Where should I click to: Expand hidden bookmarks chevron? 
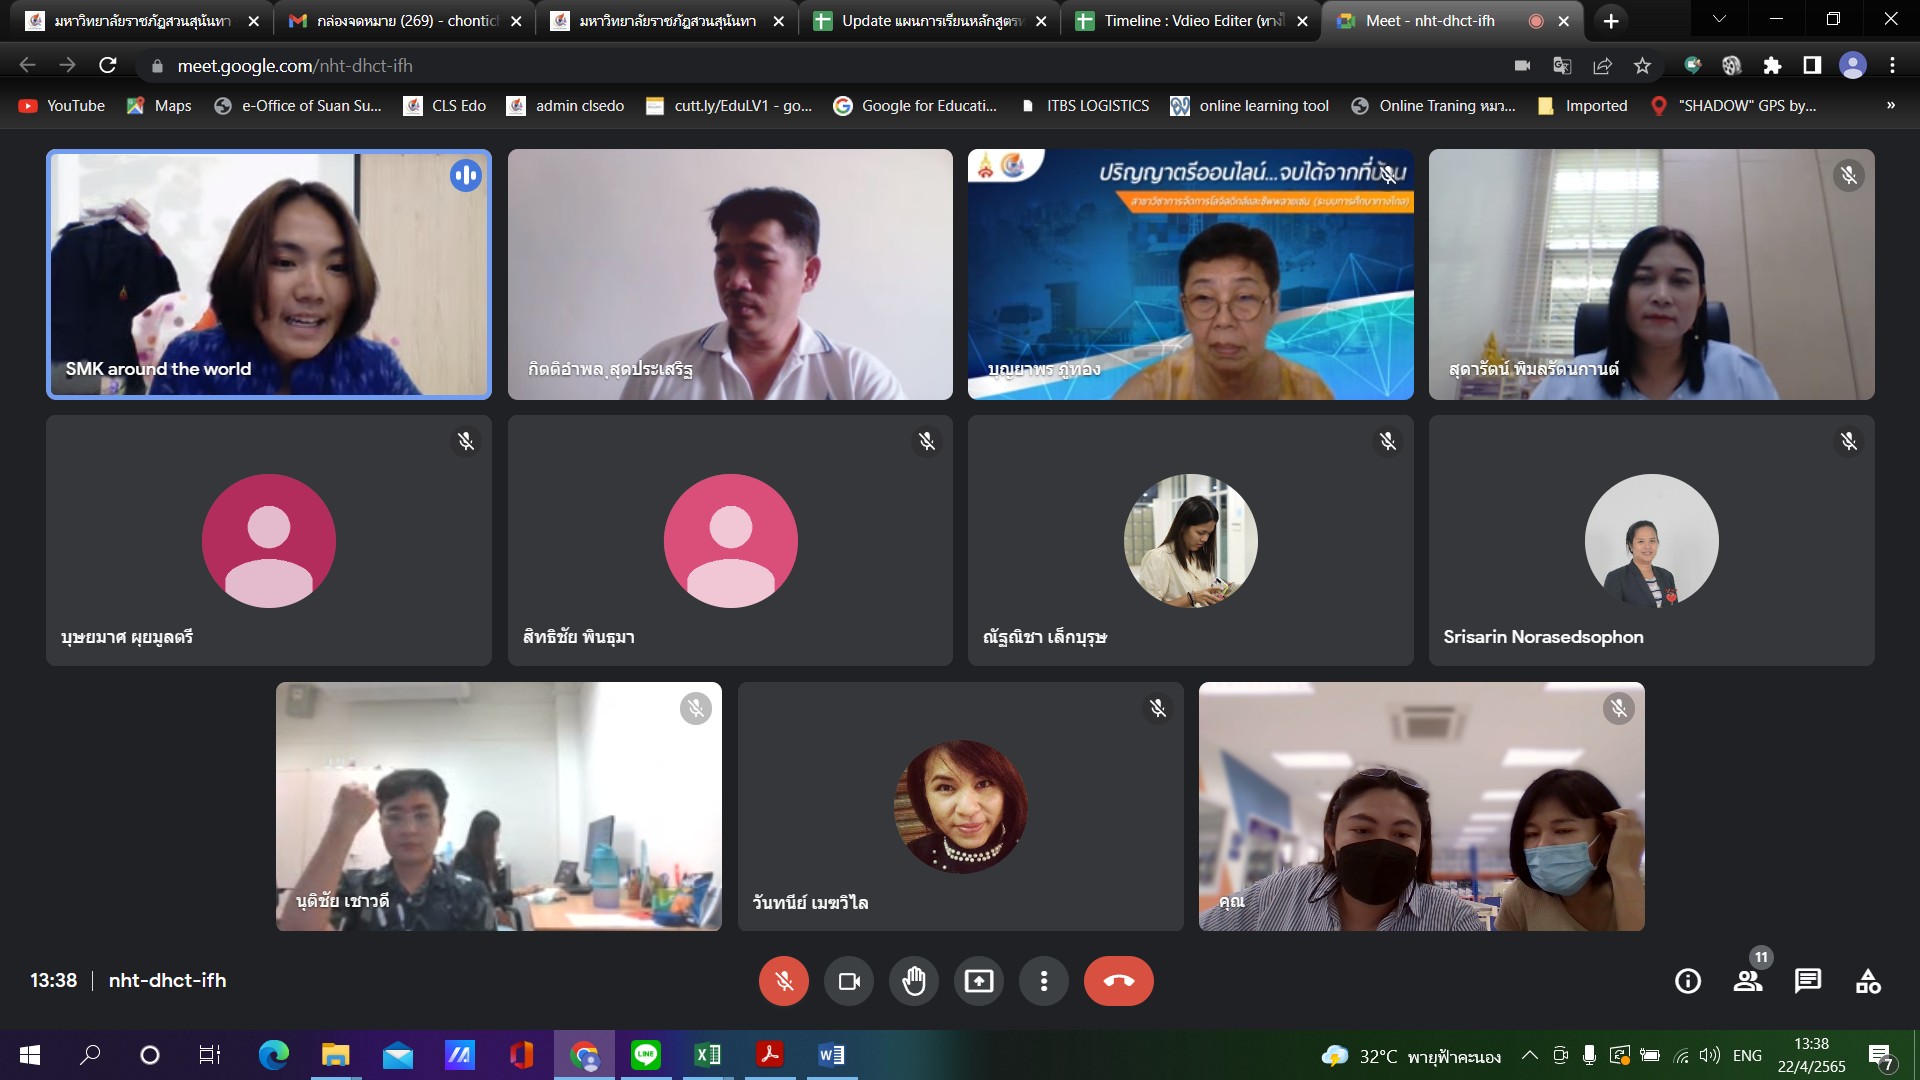(x=1890, y=105)
